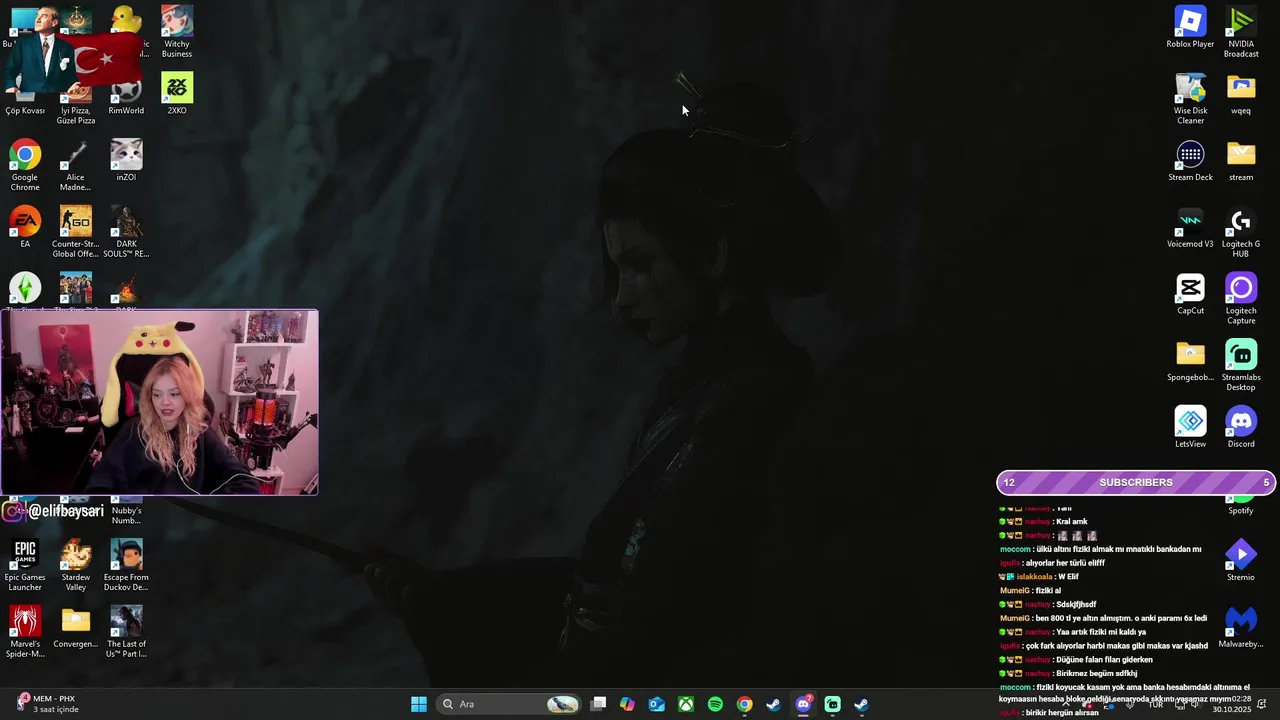Launch NVIDIA Broadcast from desktop

coord(1241,32)
